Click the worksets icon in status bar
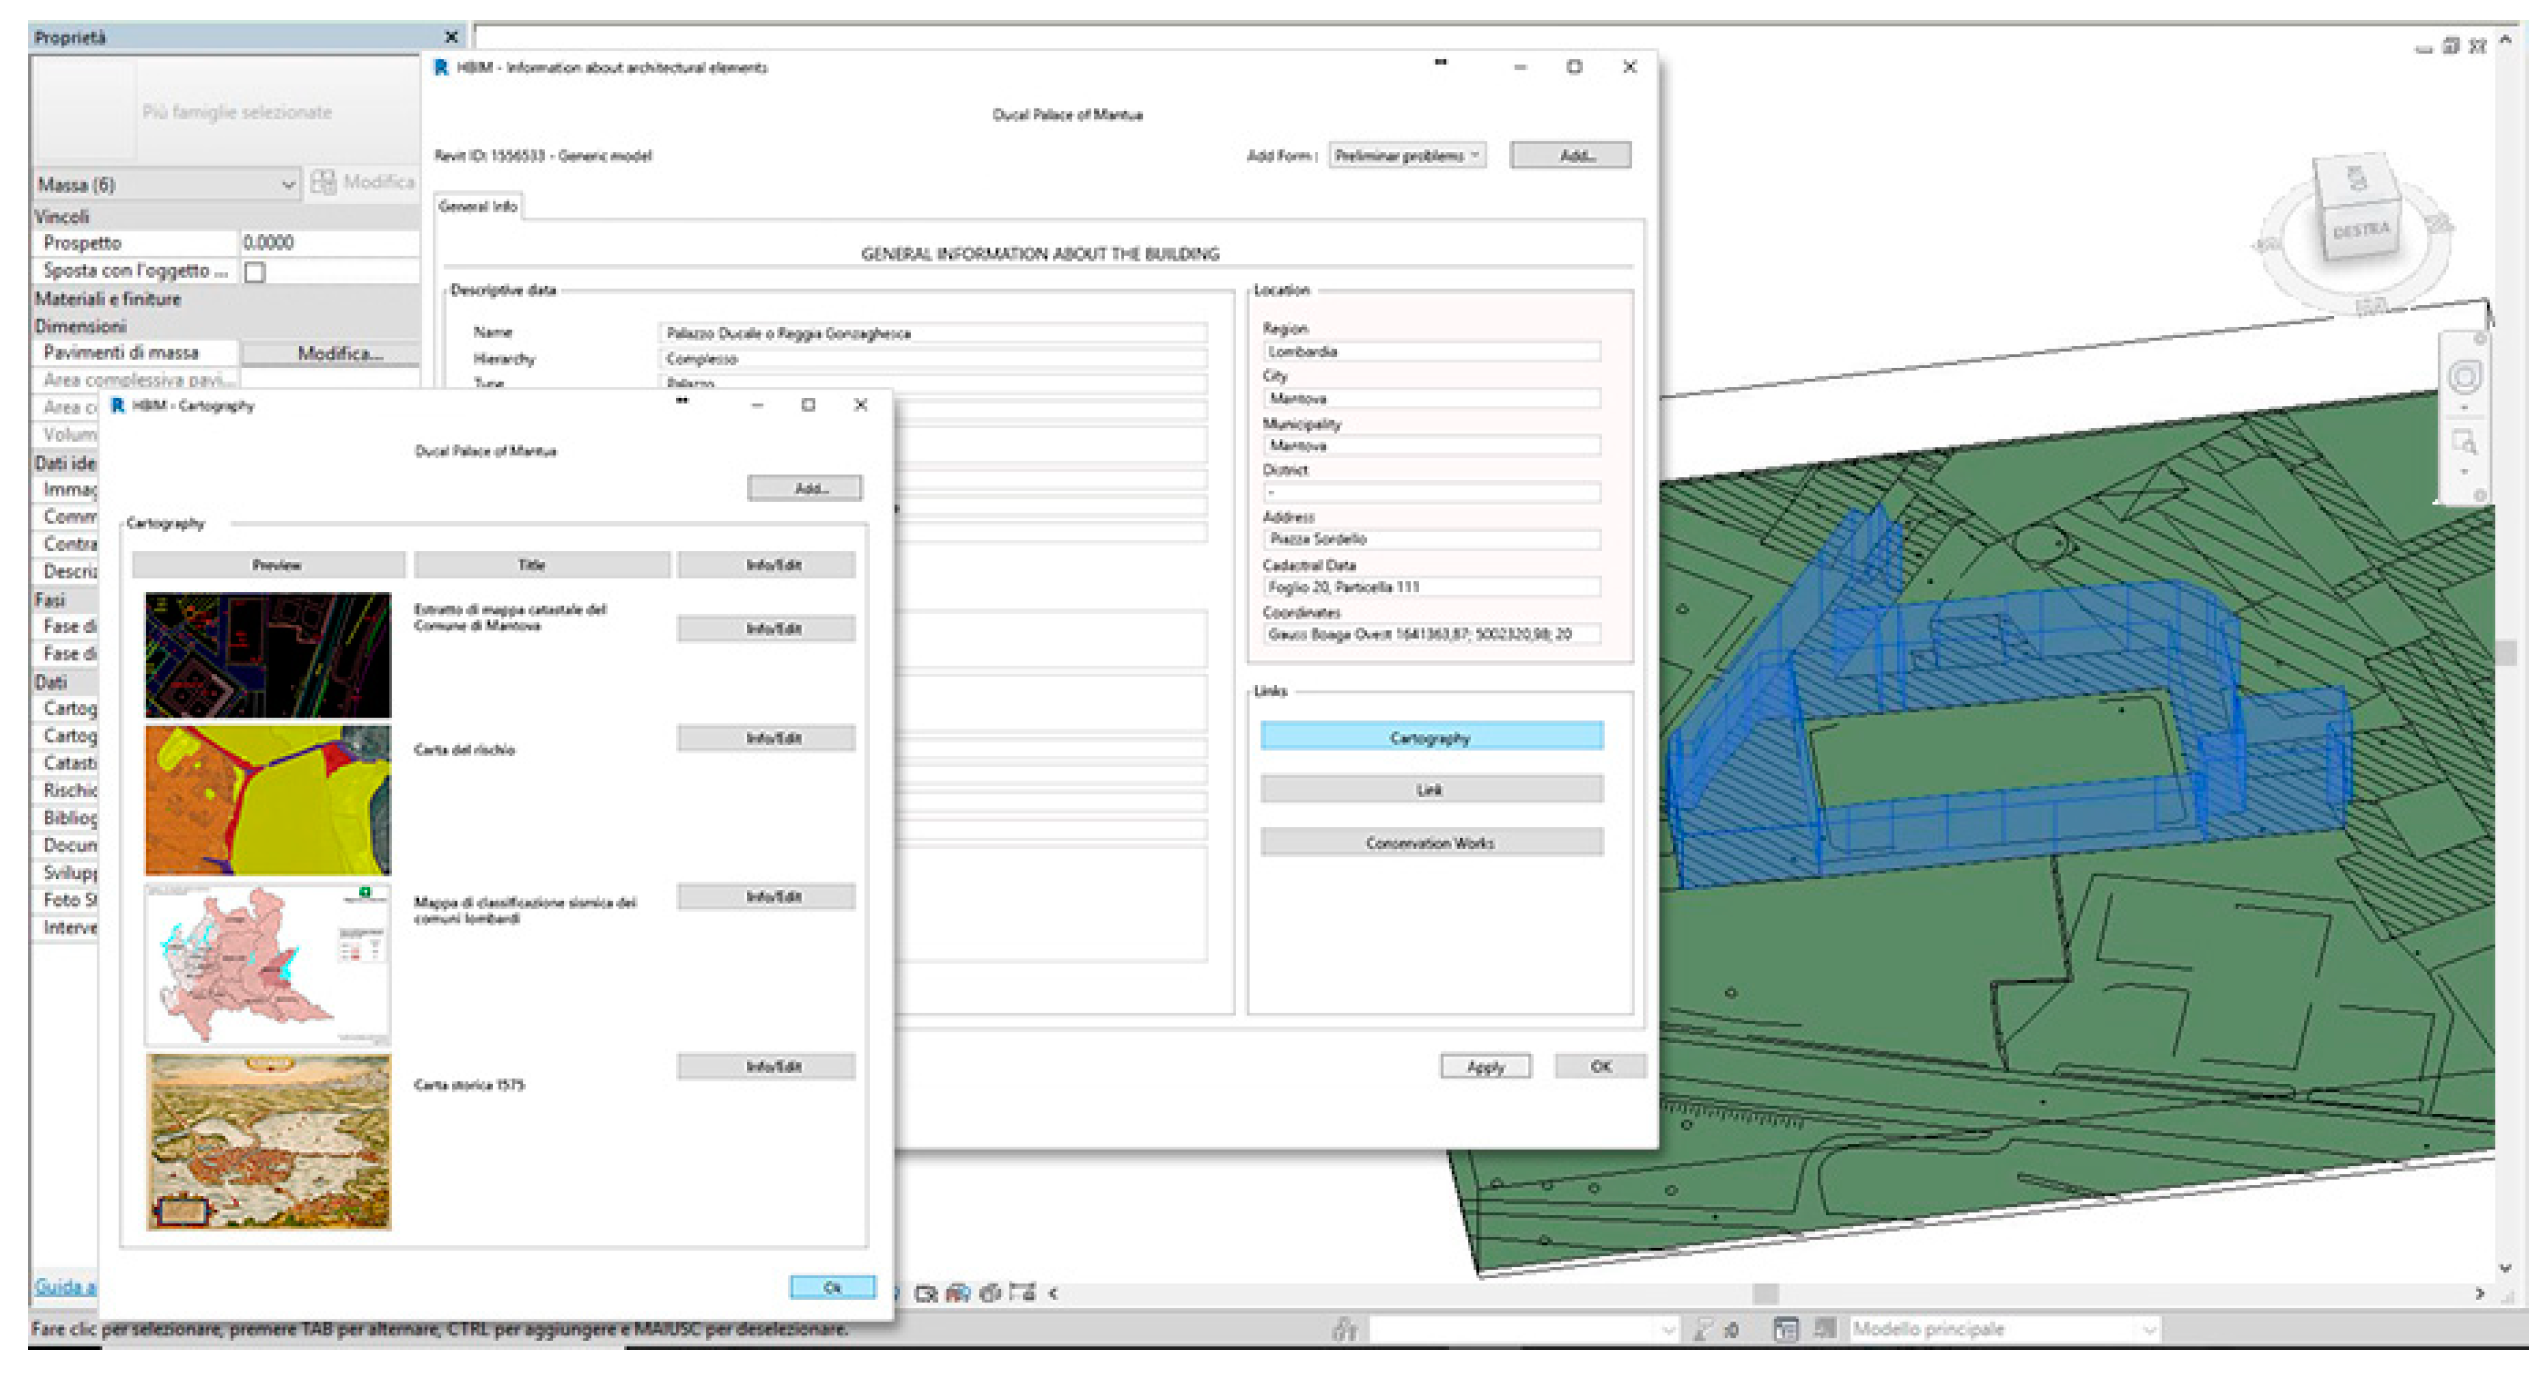 (1346, 1330)
